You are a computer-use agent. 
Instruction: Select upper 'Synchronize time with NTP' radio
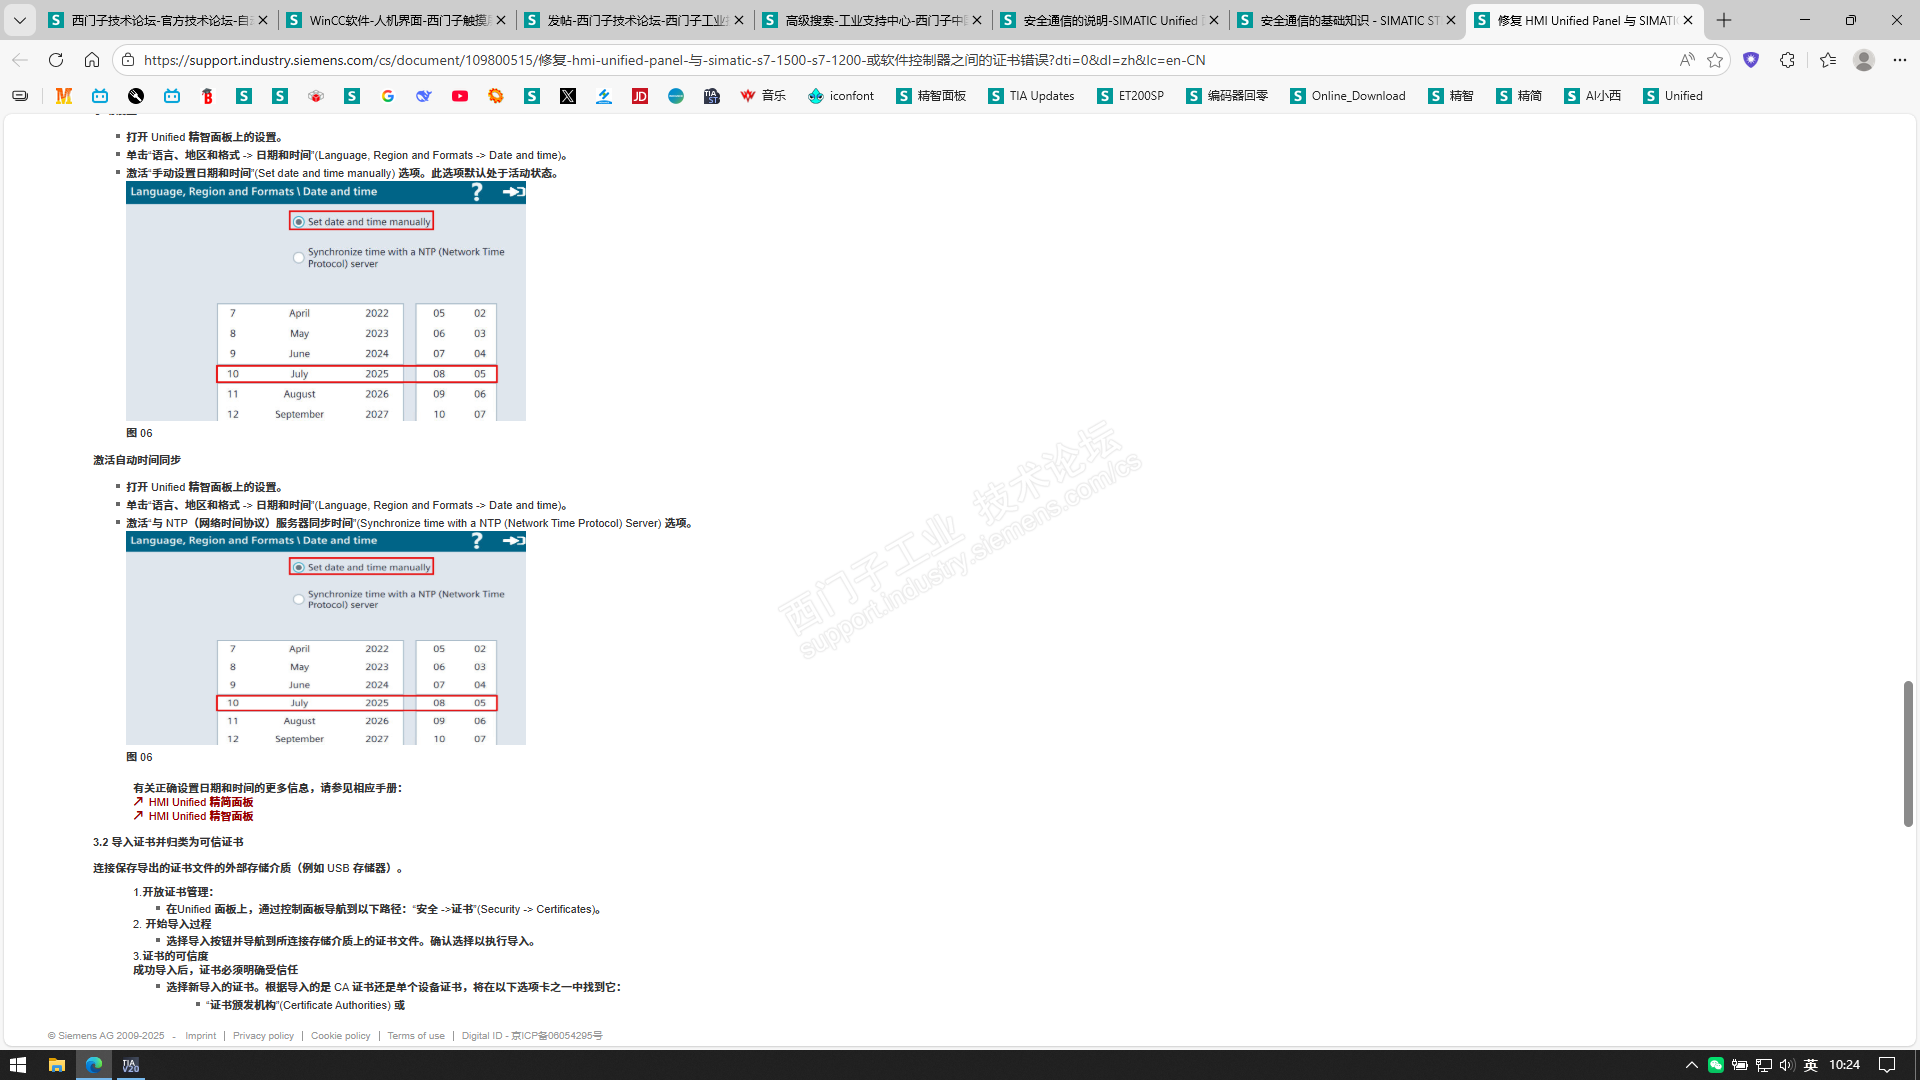click(x=299, y=258)
